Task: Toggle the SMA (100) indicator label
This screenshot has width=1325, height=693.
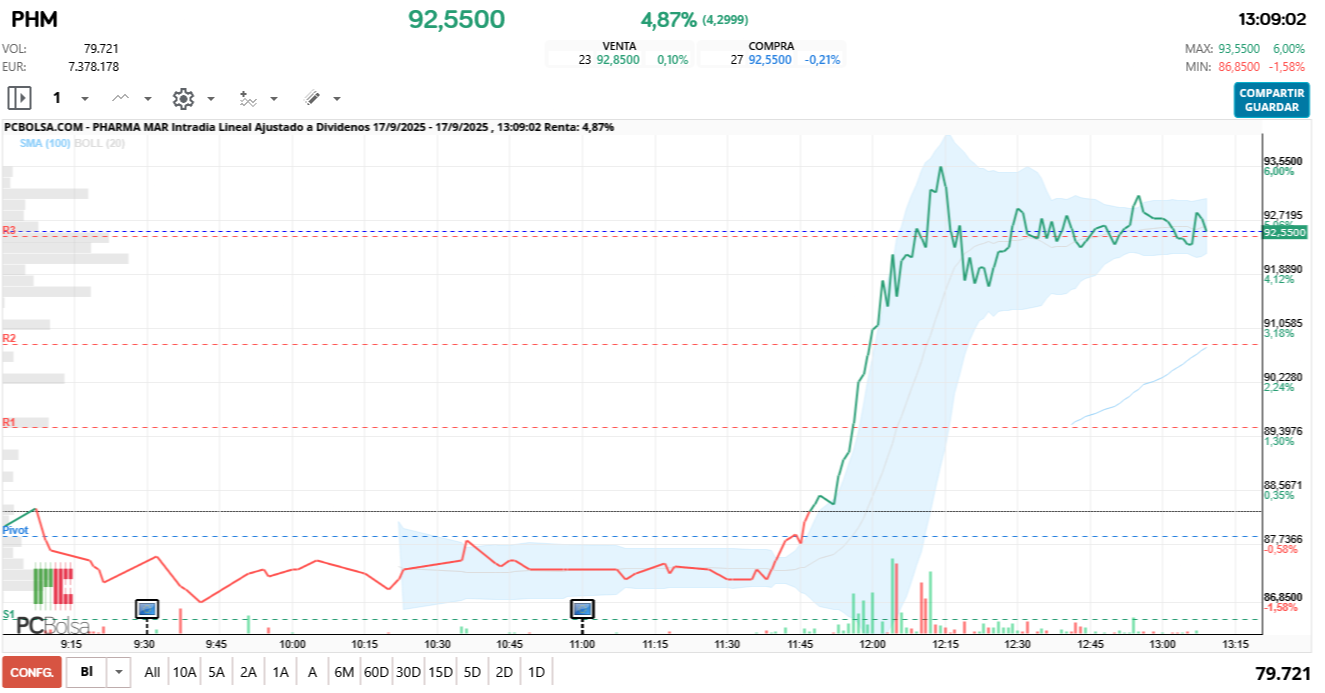Action: click(45, 144)
